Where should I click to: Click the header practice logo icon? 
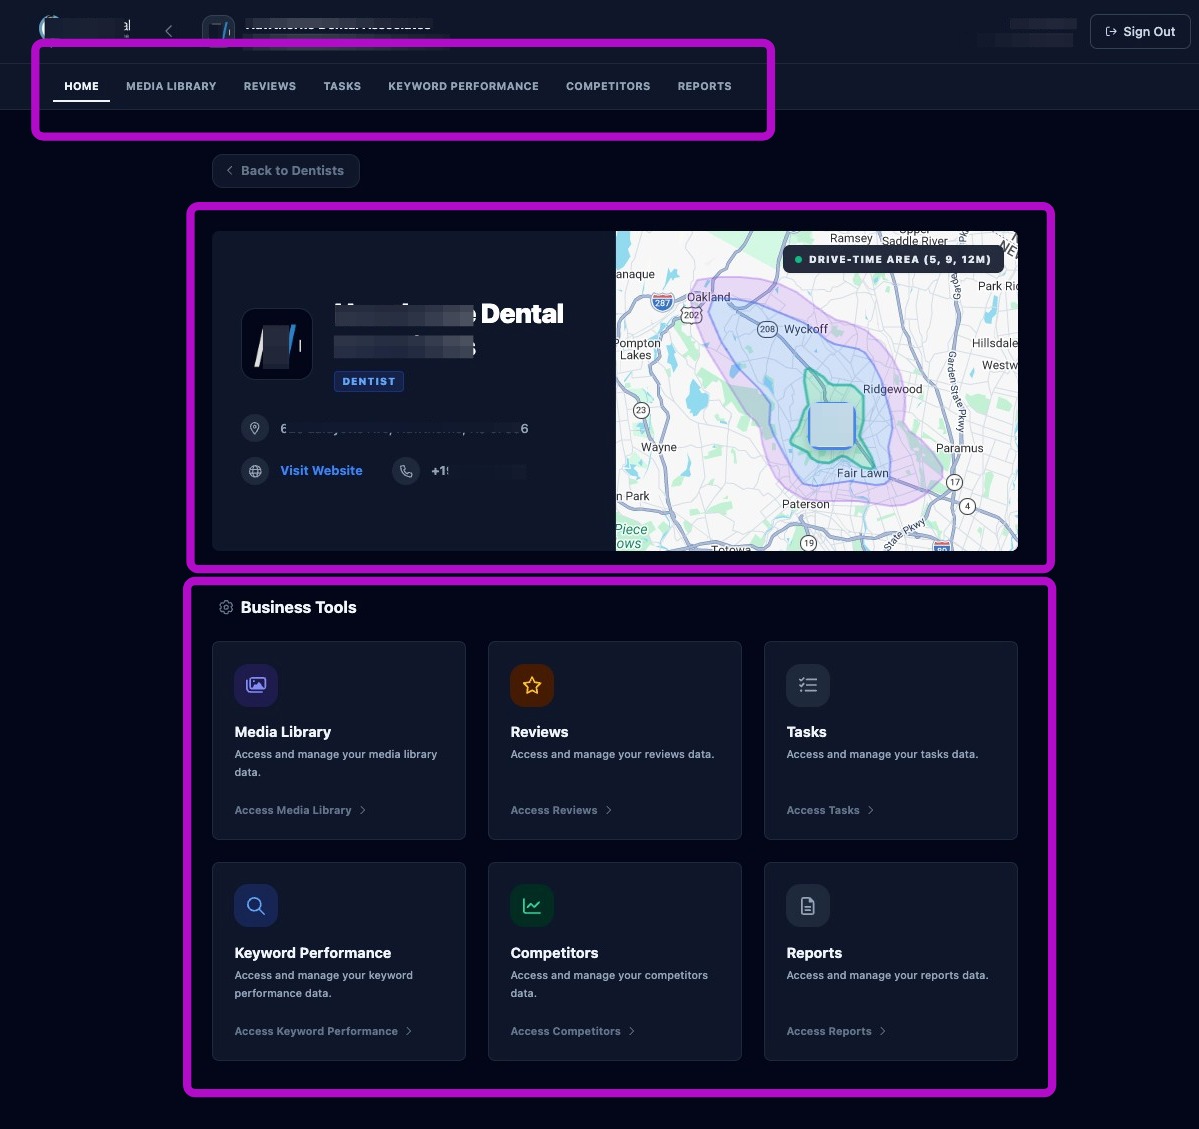tap(219, 31)
